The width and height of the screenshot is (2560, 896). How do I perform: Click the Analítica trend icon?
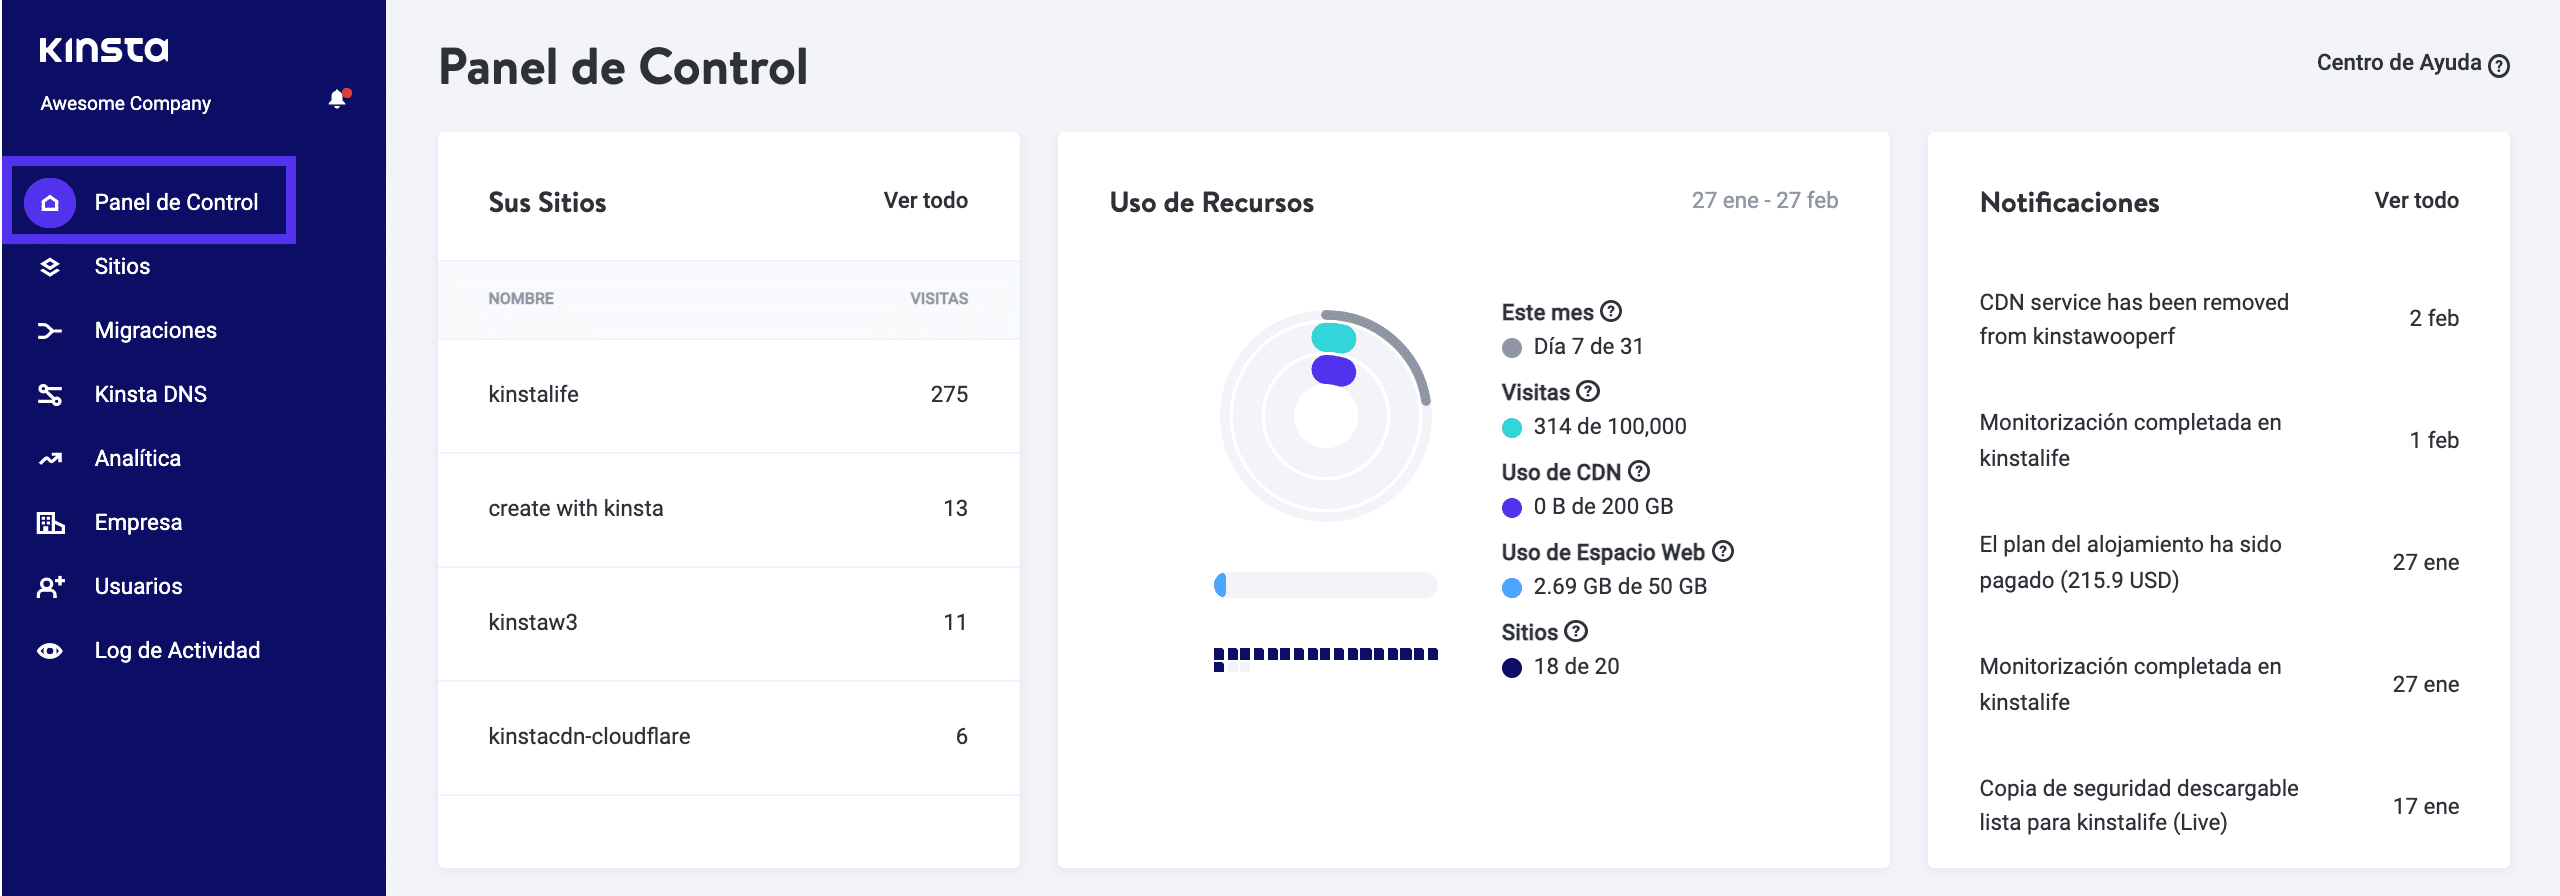50,459
